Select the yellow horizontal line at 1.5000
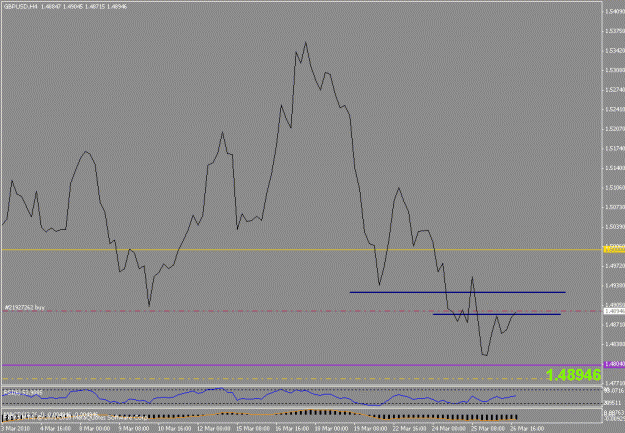Viewport: 625px width, 433px height. pyautogui.click(x=301, y=250)
